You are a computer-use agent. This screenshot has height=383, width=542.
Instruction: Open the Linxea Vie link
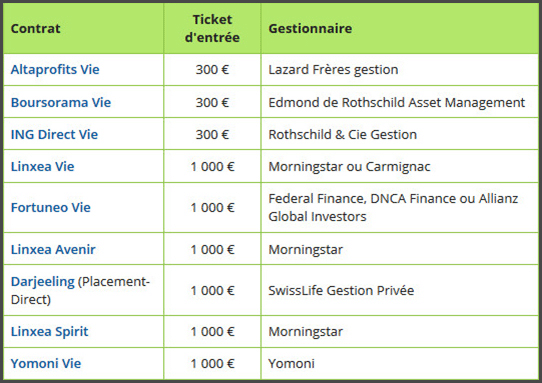pyautogui.click(x=43, y=167)
